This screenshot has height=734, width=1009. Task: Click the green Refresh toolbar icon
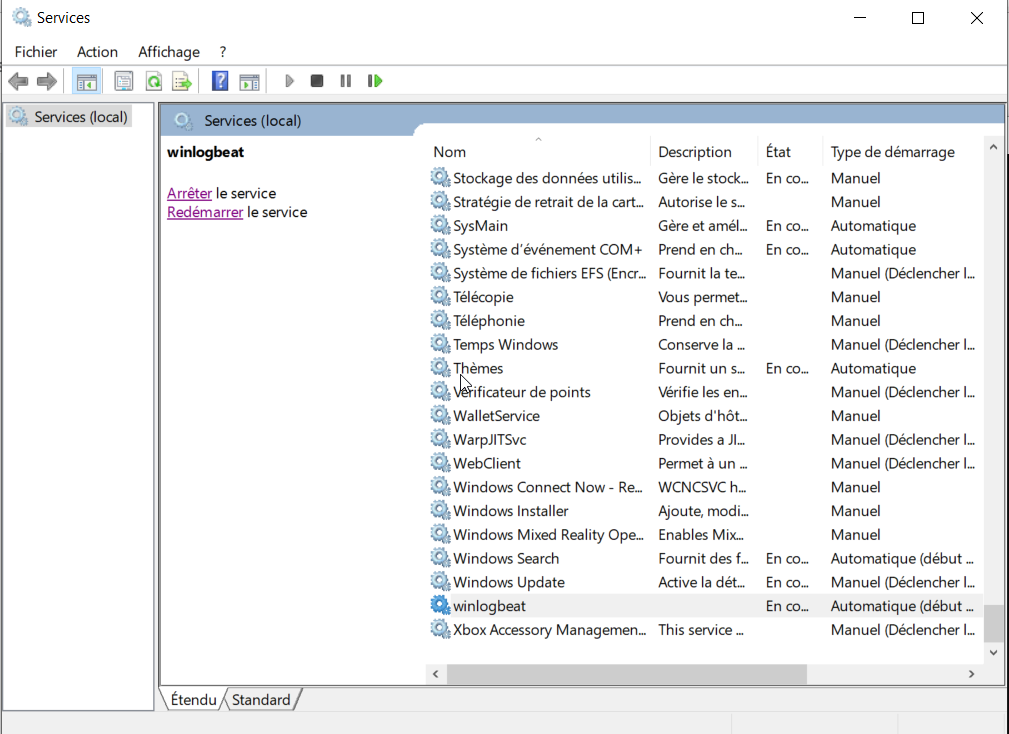click(x=153, y=81)
